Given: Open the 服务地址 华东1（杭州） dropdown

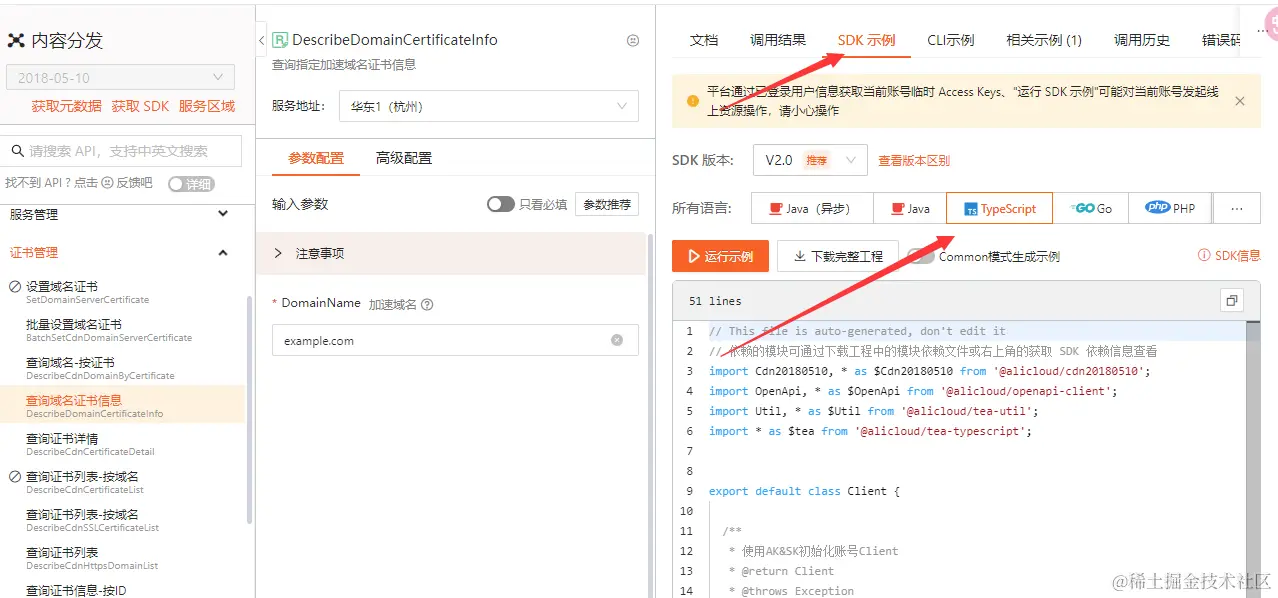Looking at the screenshot, I should [488, 105].
